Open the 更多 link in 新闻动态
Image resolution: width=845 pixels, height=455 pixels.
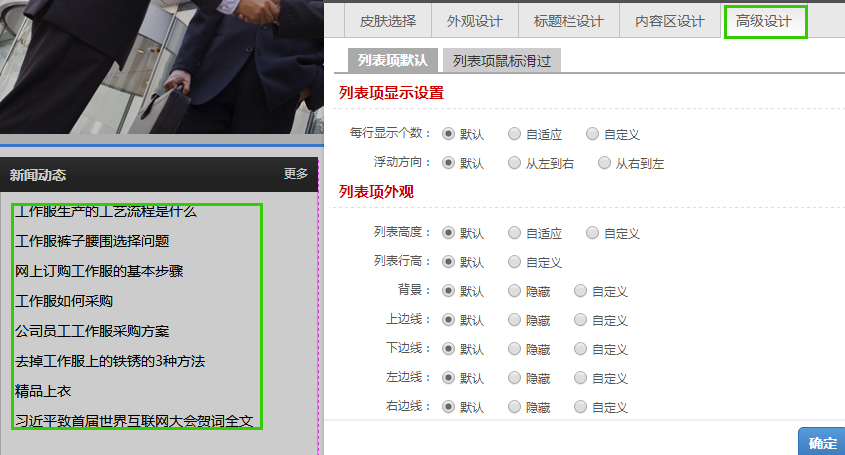point(295,174)
